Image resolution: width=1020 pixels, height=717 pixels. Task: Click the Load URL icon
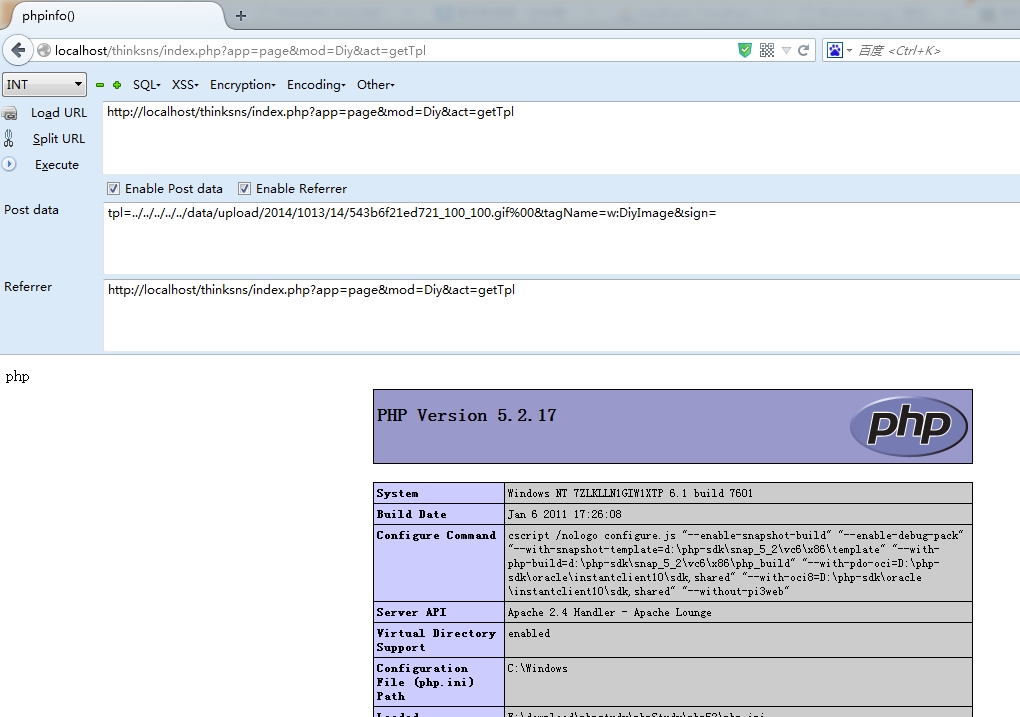pos(9,113)
